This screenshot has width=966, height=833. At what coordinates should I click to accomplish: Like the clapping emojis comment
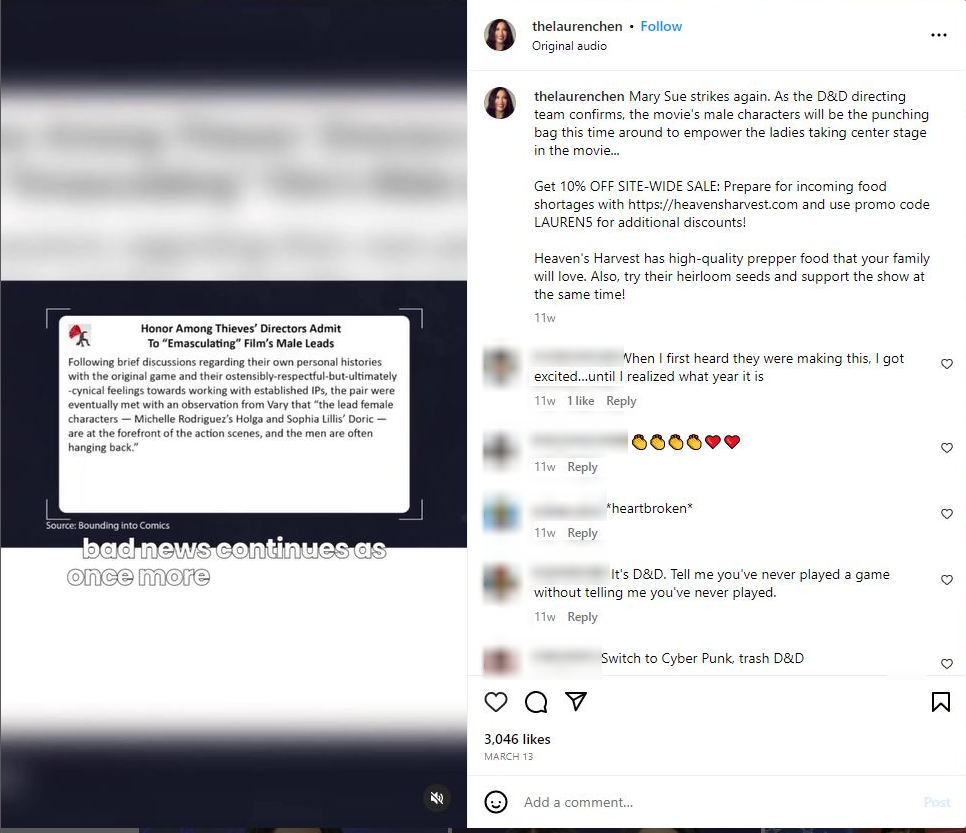947,448
